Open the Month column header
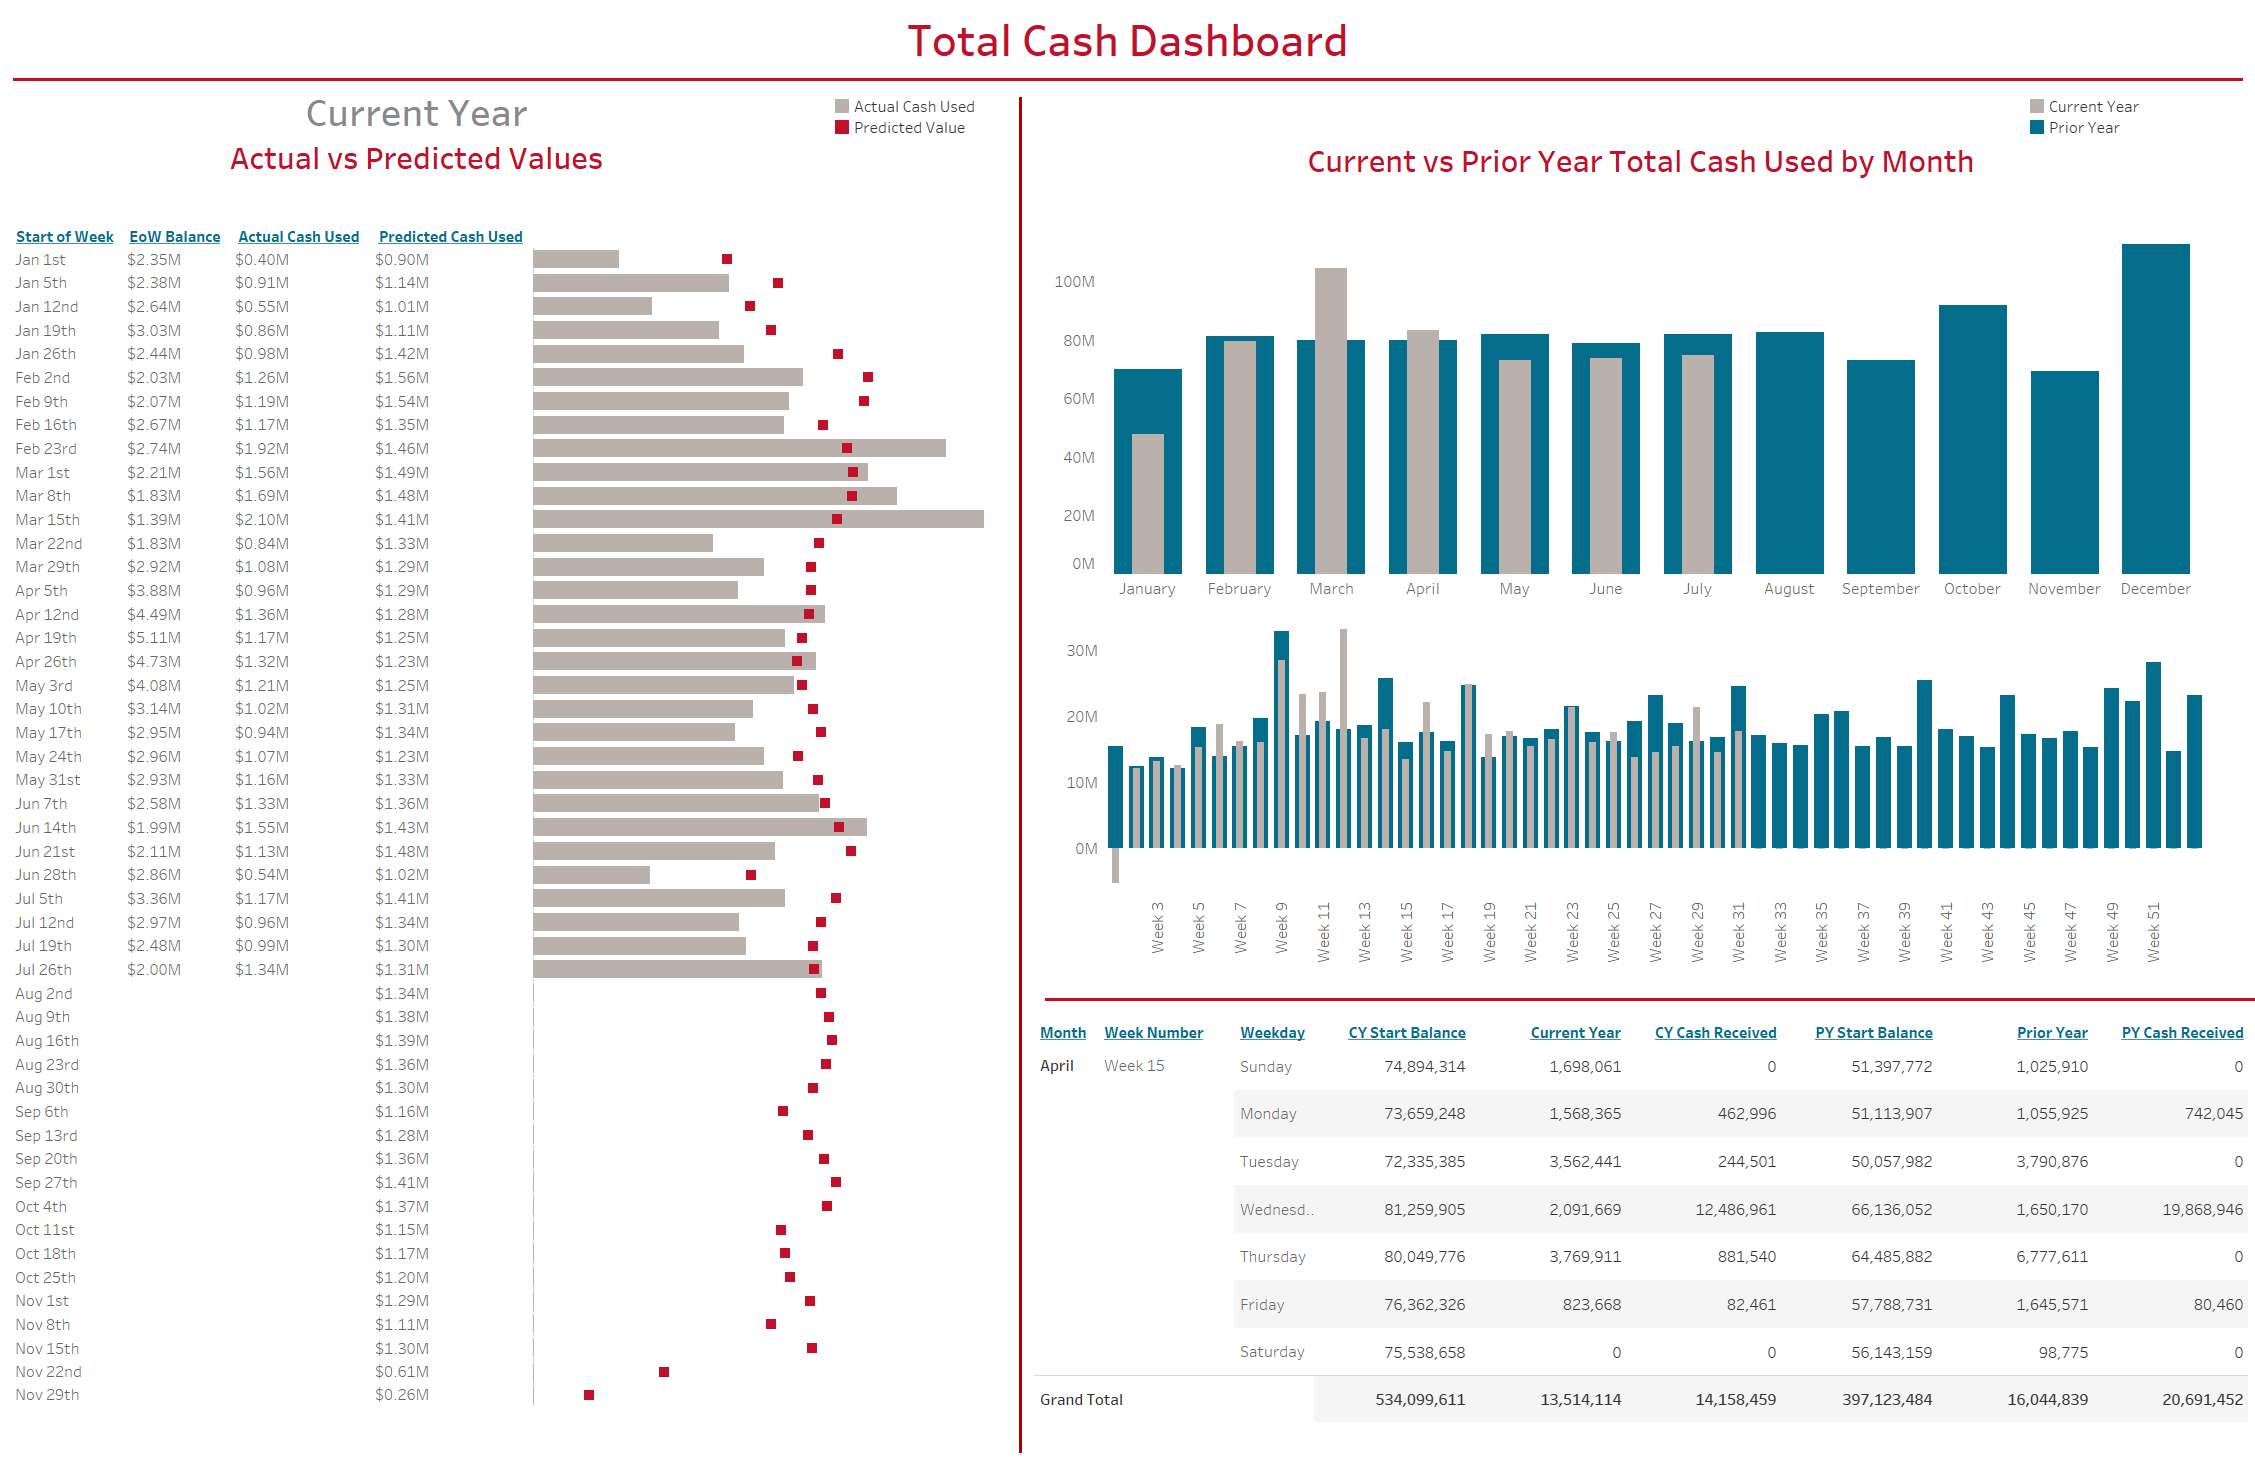This screenshot has height=1466, width=2255. pyautogui.click(x=1062, y=1032)
